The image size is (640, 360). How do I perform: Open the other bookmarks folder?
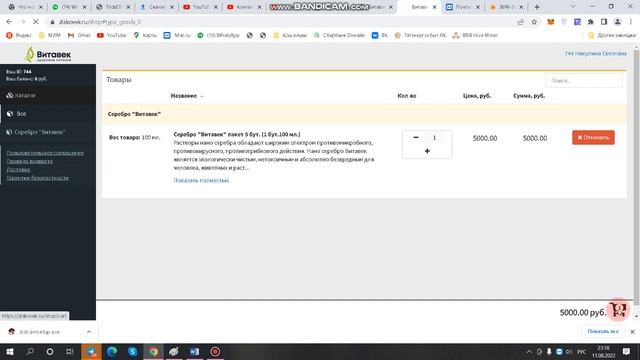click(612, 36)
